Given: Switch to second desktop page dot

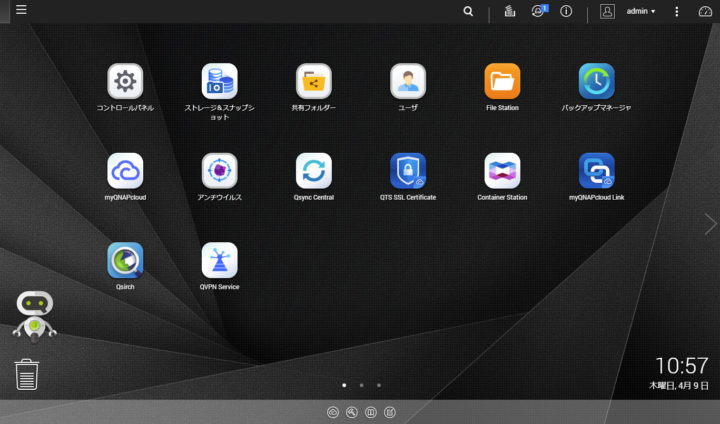Looking at the screenshot, I should 362,385.
